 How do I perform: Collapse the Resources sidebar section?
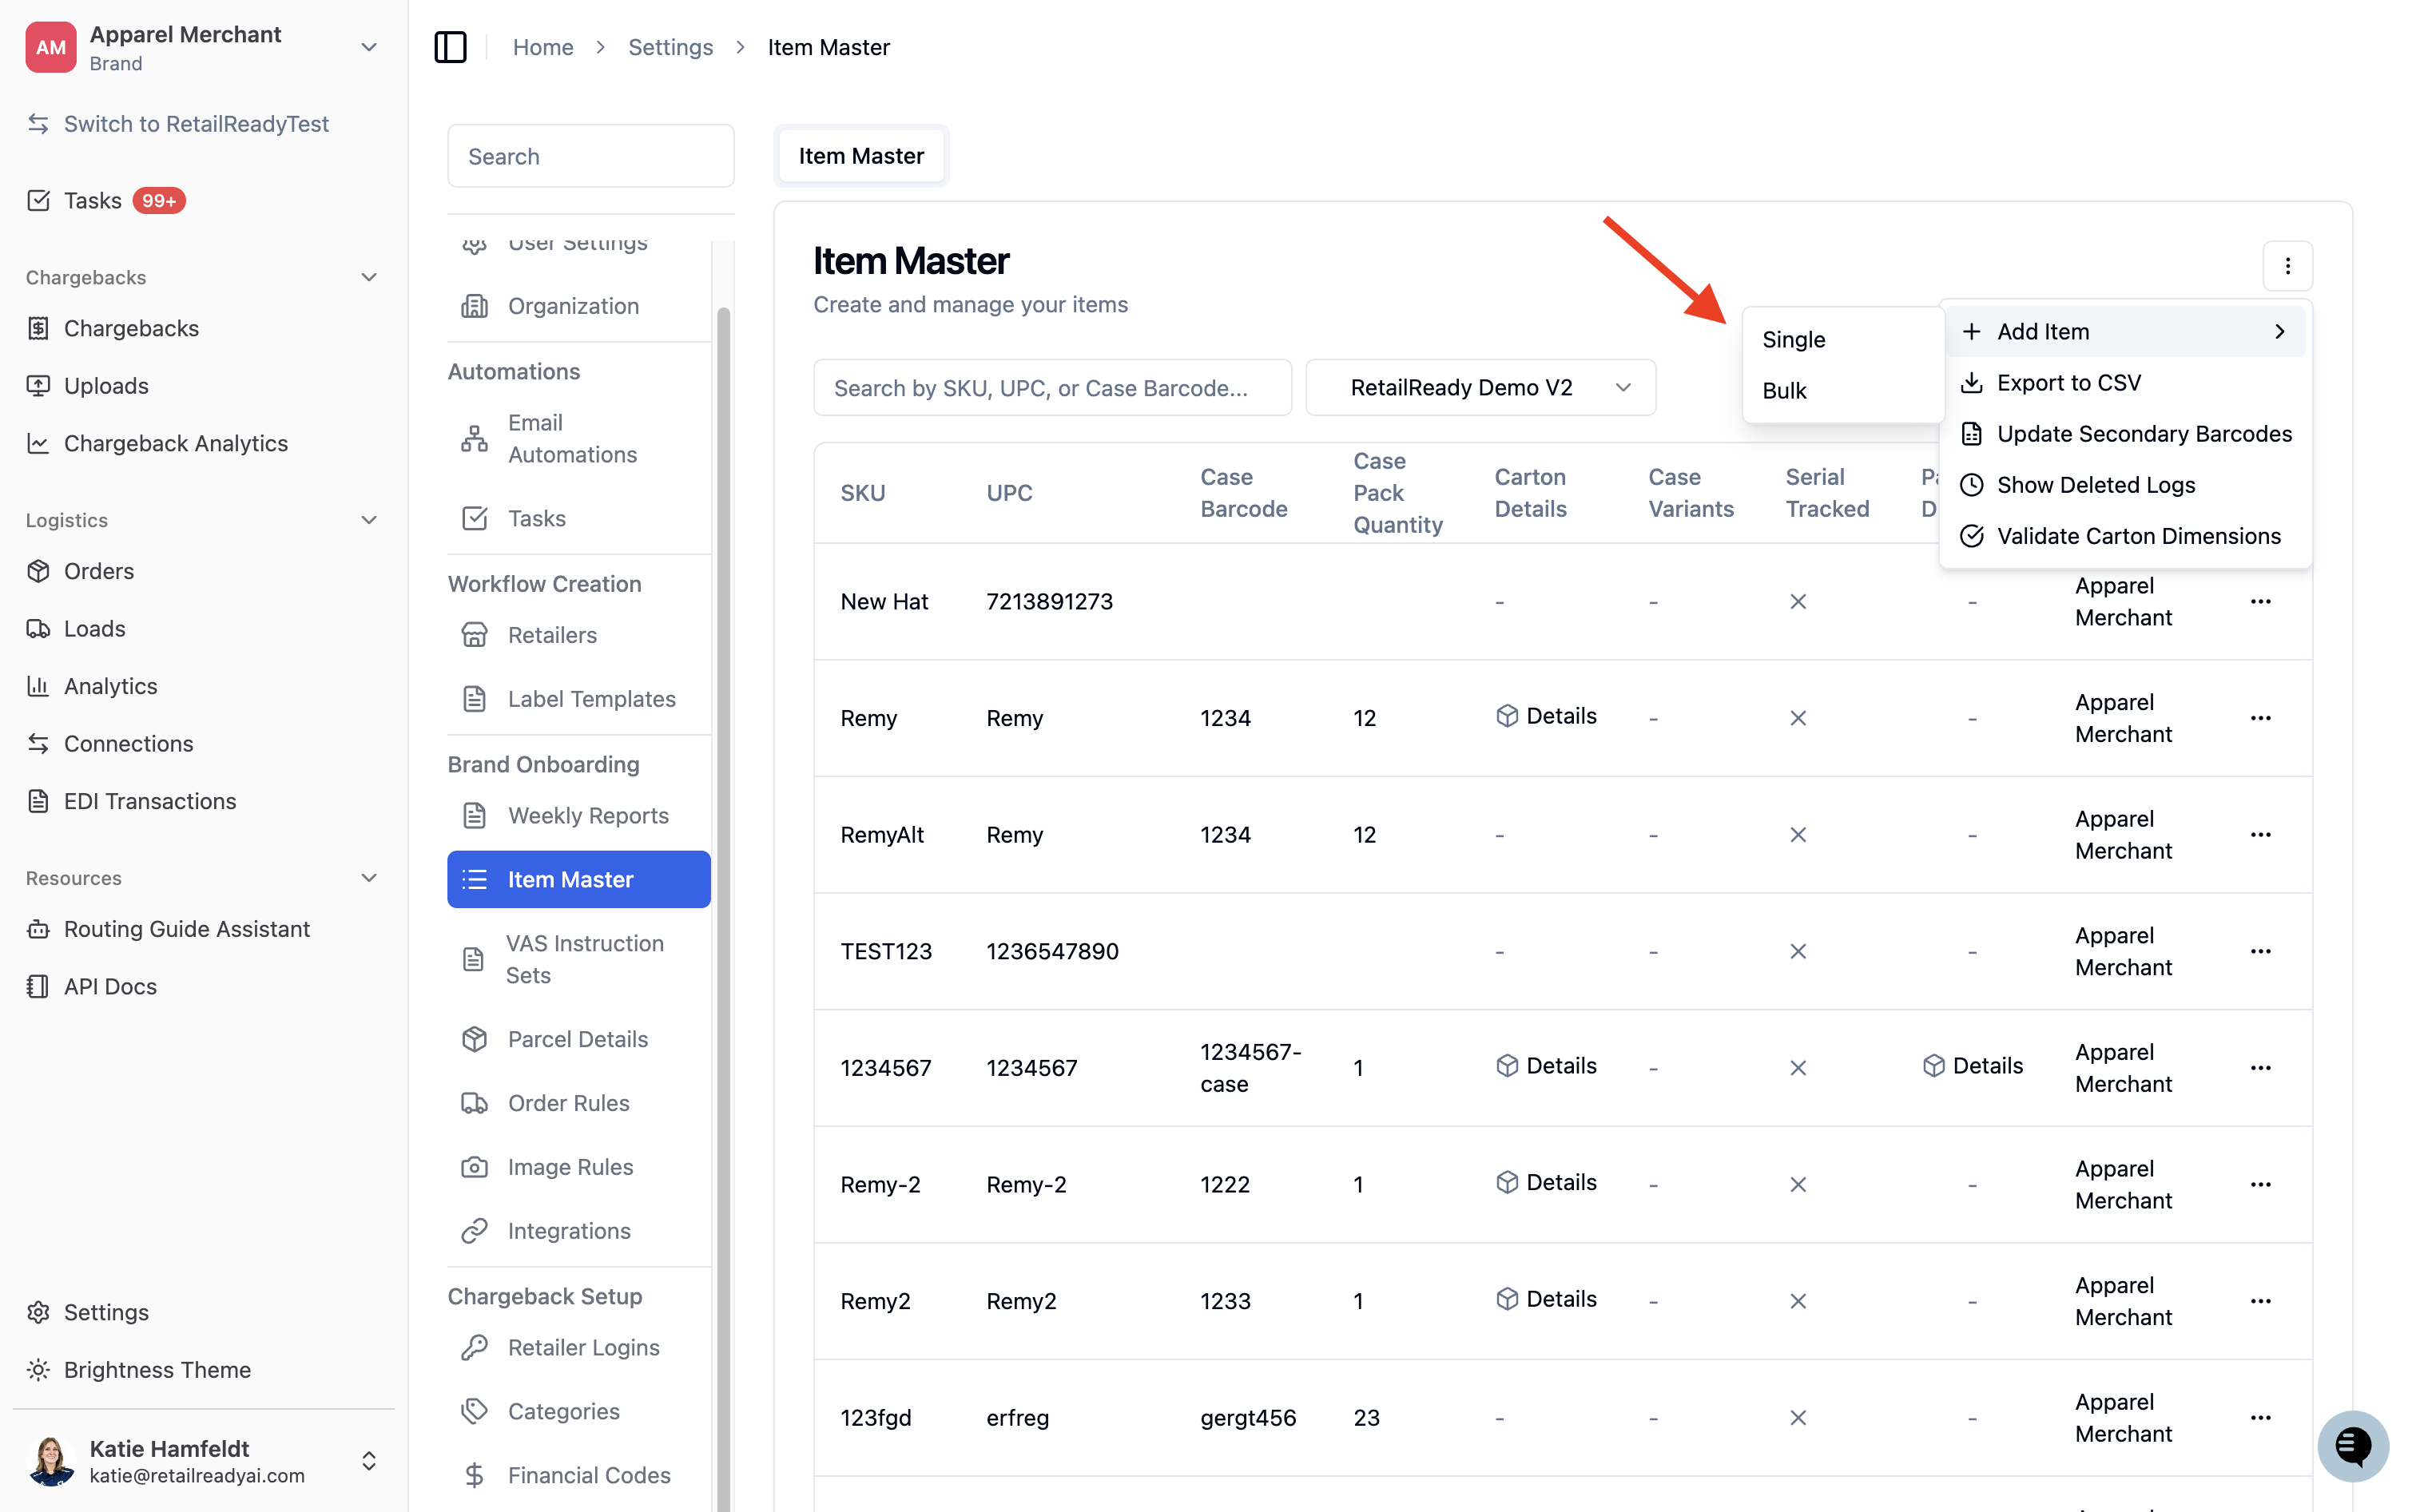click(368, 878)
